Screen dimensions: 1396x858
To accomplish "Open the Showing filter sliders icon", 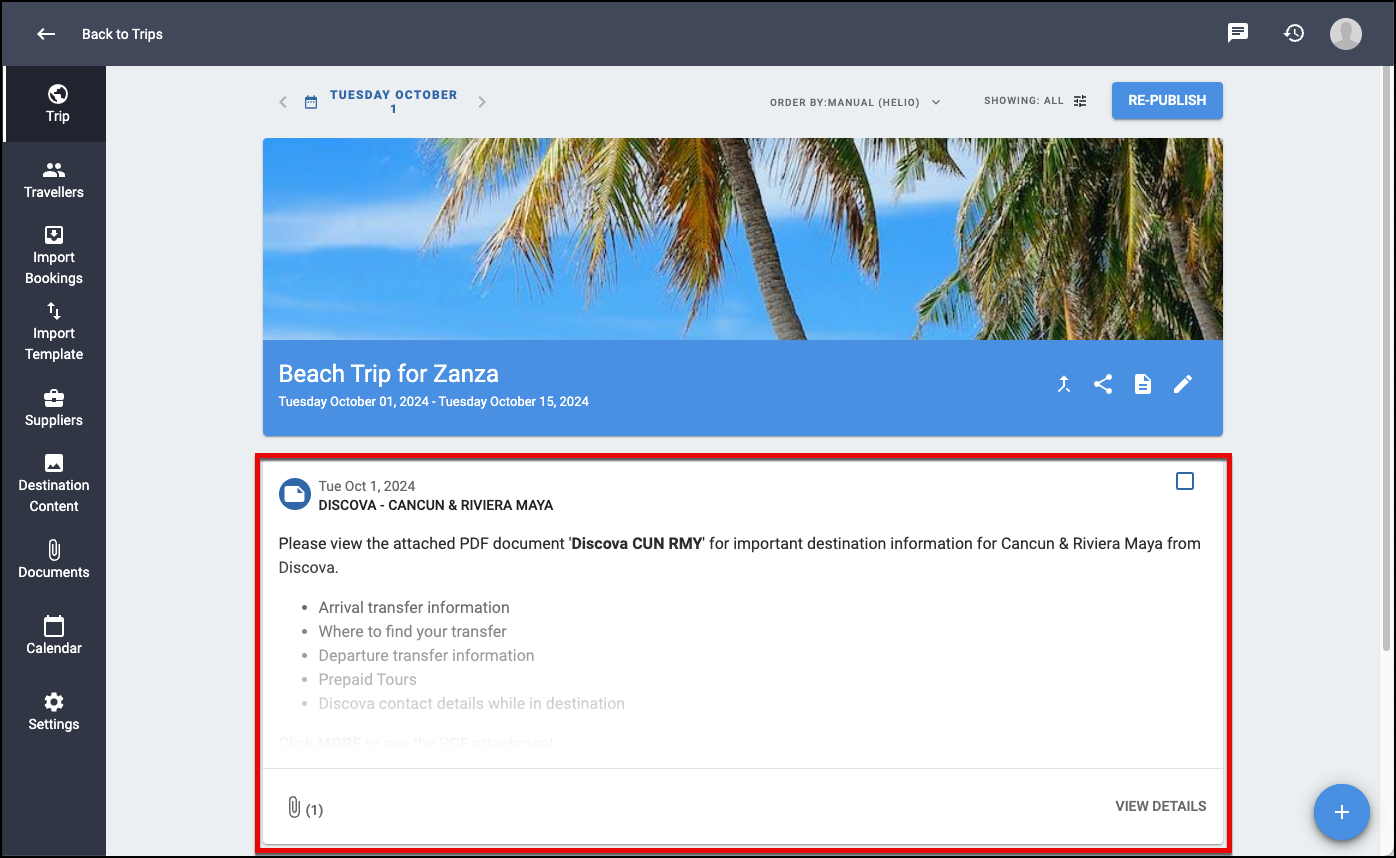I will coord(1080,101).
